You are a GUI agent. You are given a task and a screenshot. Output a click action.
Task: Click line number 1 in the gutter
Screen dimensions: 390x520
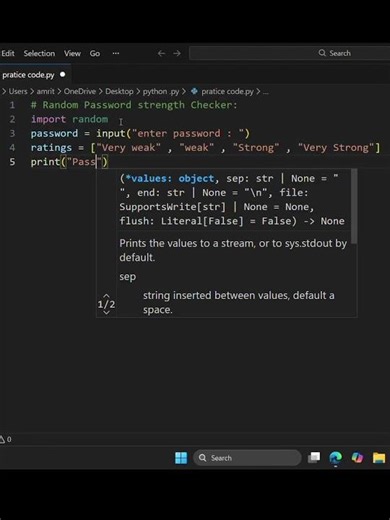click(x=12, y=105)
